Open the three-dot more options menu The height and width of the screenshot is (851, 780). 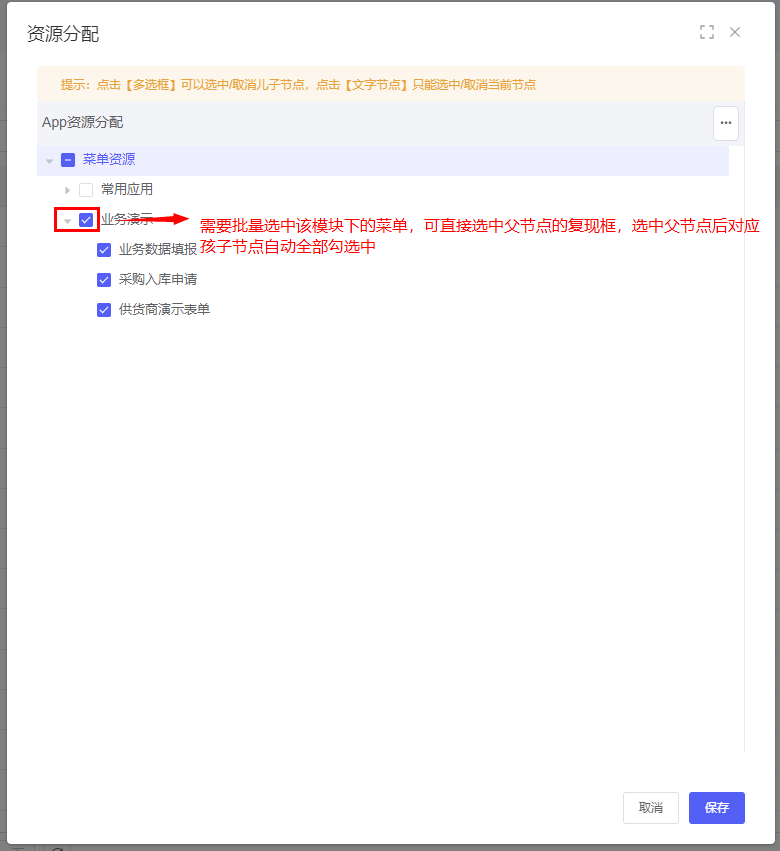tap(726, 123)
